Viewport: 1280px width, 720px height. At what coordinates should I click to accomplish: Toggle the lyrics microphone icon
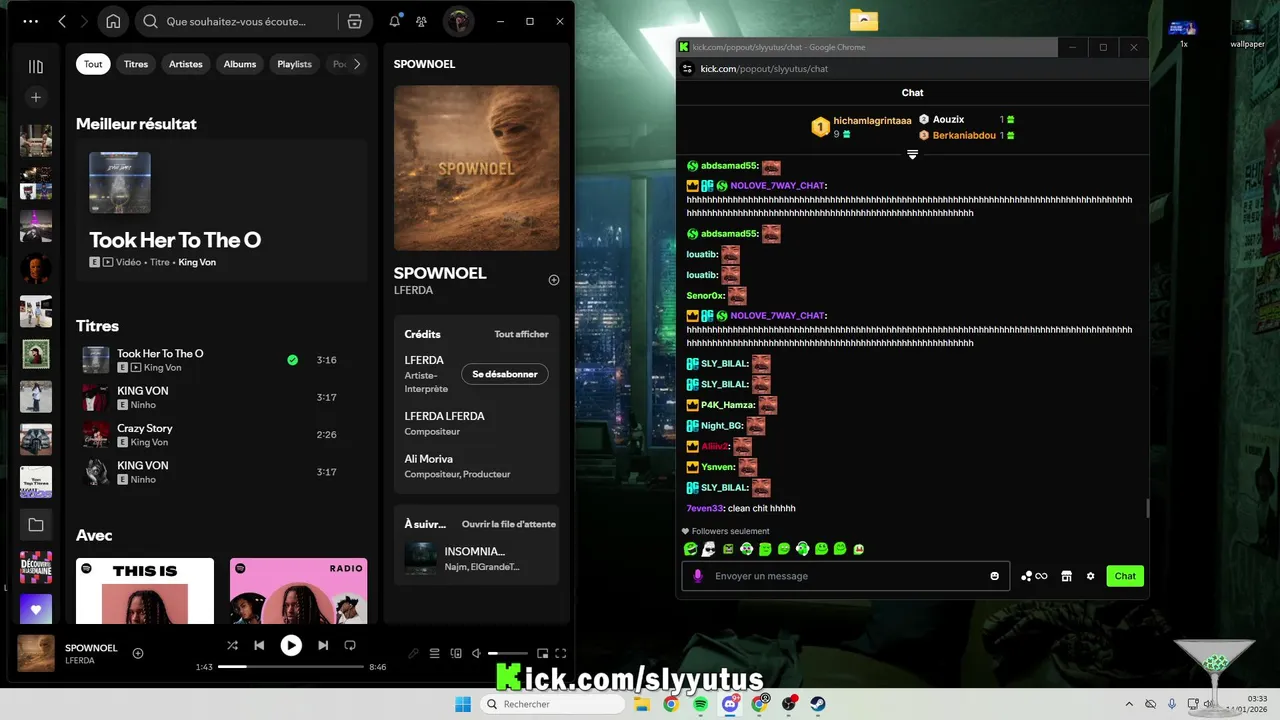tap(413, 654)
